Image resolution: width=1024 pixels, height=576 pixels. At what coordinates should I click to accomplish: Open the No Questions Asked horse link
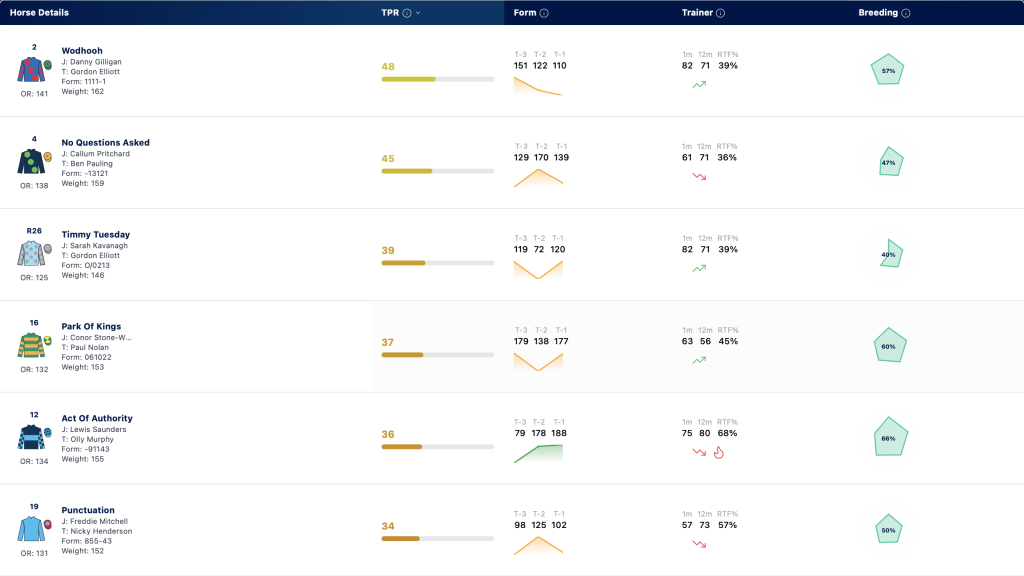[x=105, y=142]
